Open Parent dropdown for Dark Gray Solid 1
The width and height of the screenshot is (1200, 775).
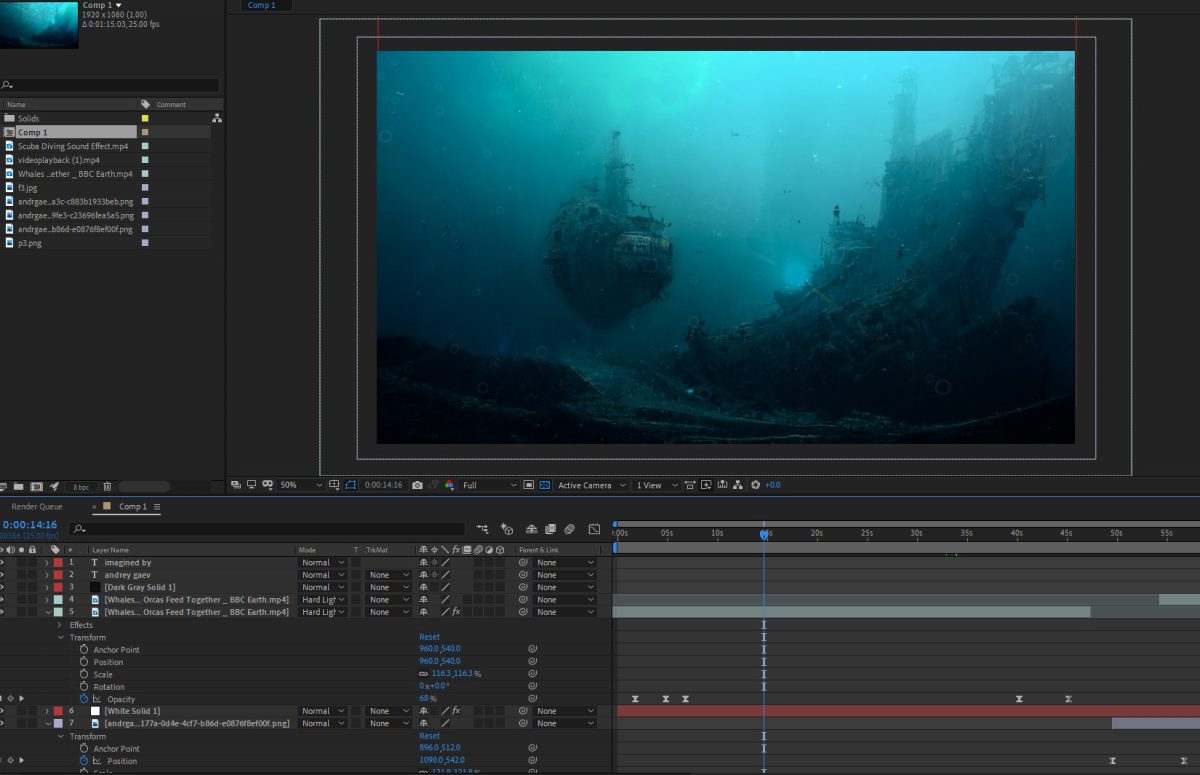[566, 587]
